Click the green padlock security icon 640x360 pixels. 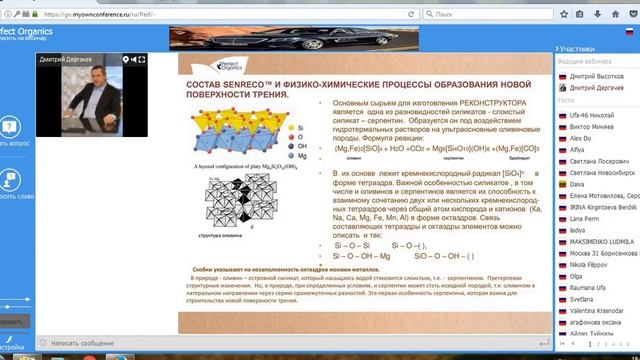click(35, 14)
